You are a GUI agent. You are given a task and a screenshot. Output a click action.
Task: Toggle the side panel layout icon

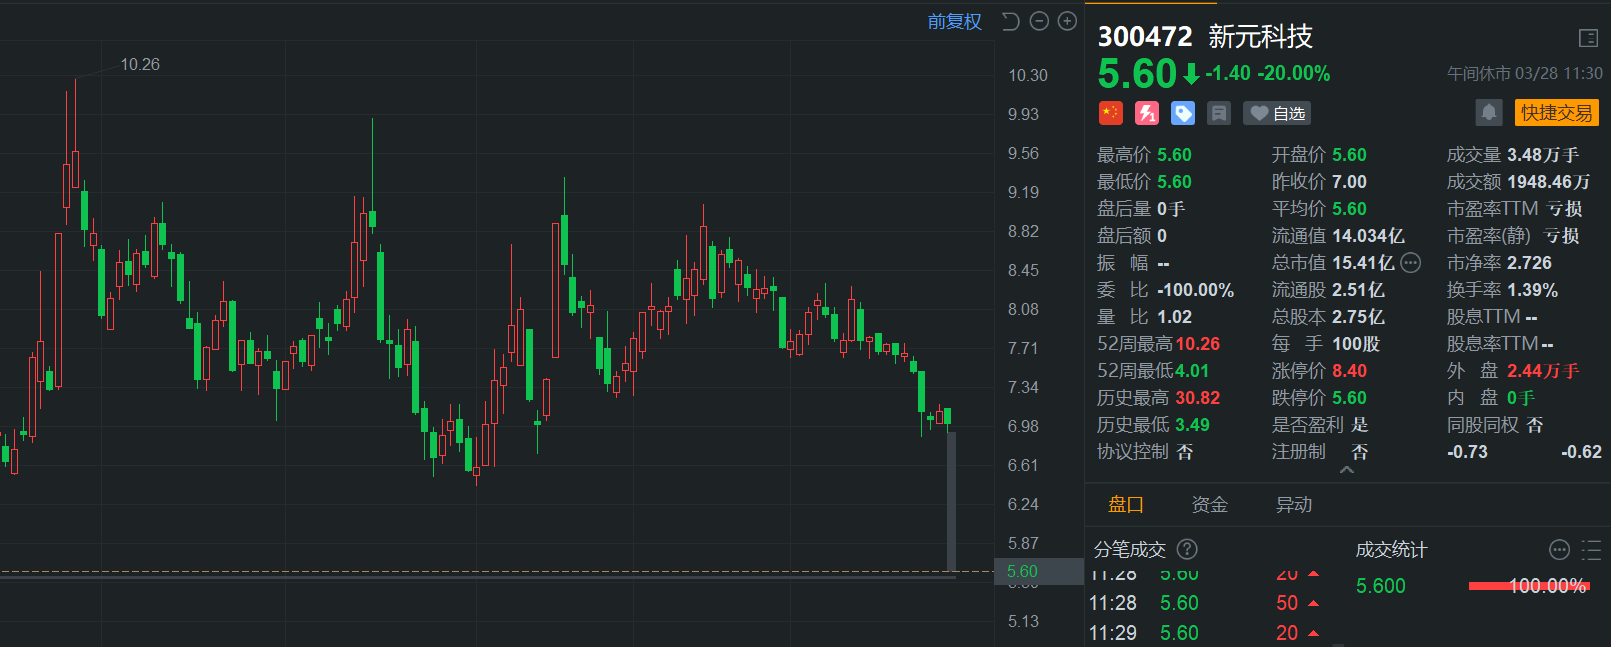point(1588,38)
